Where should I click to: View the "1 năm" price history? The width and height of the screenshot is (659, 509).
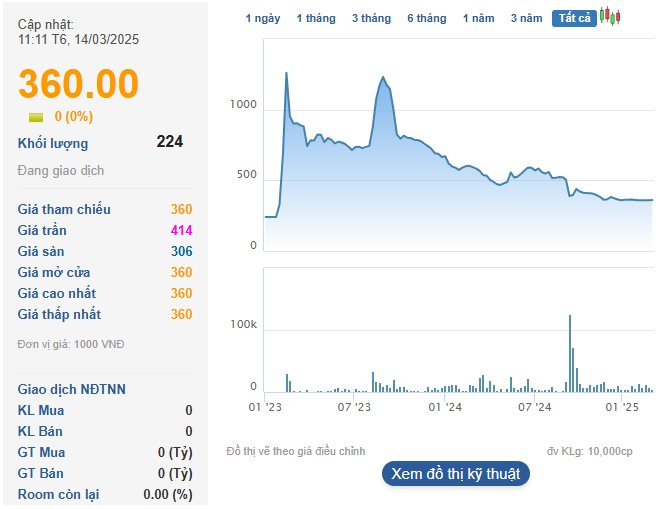[x=478, y=19]
